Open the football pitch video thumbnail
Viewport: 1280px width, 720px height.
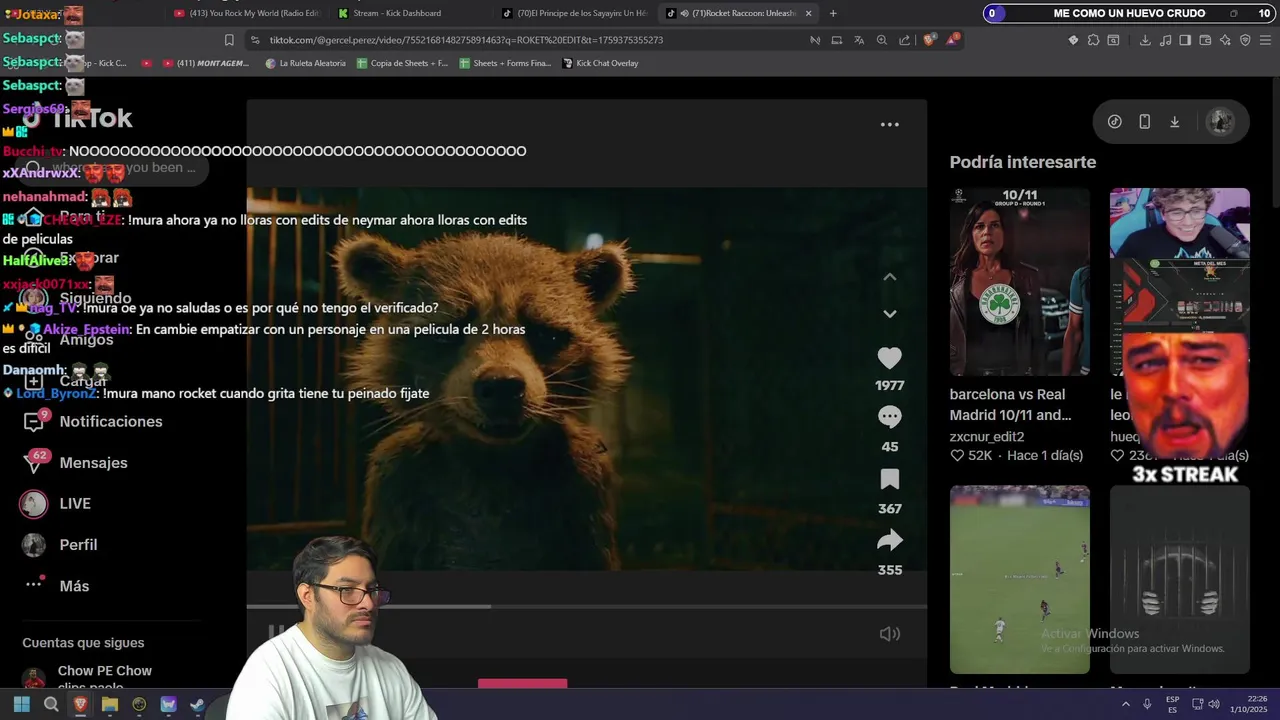(1019, 580)
